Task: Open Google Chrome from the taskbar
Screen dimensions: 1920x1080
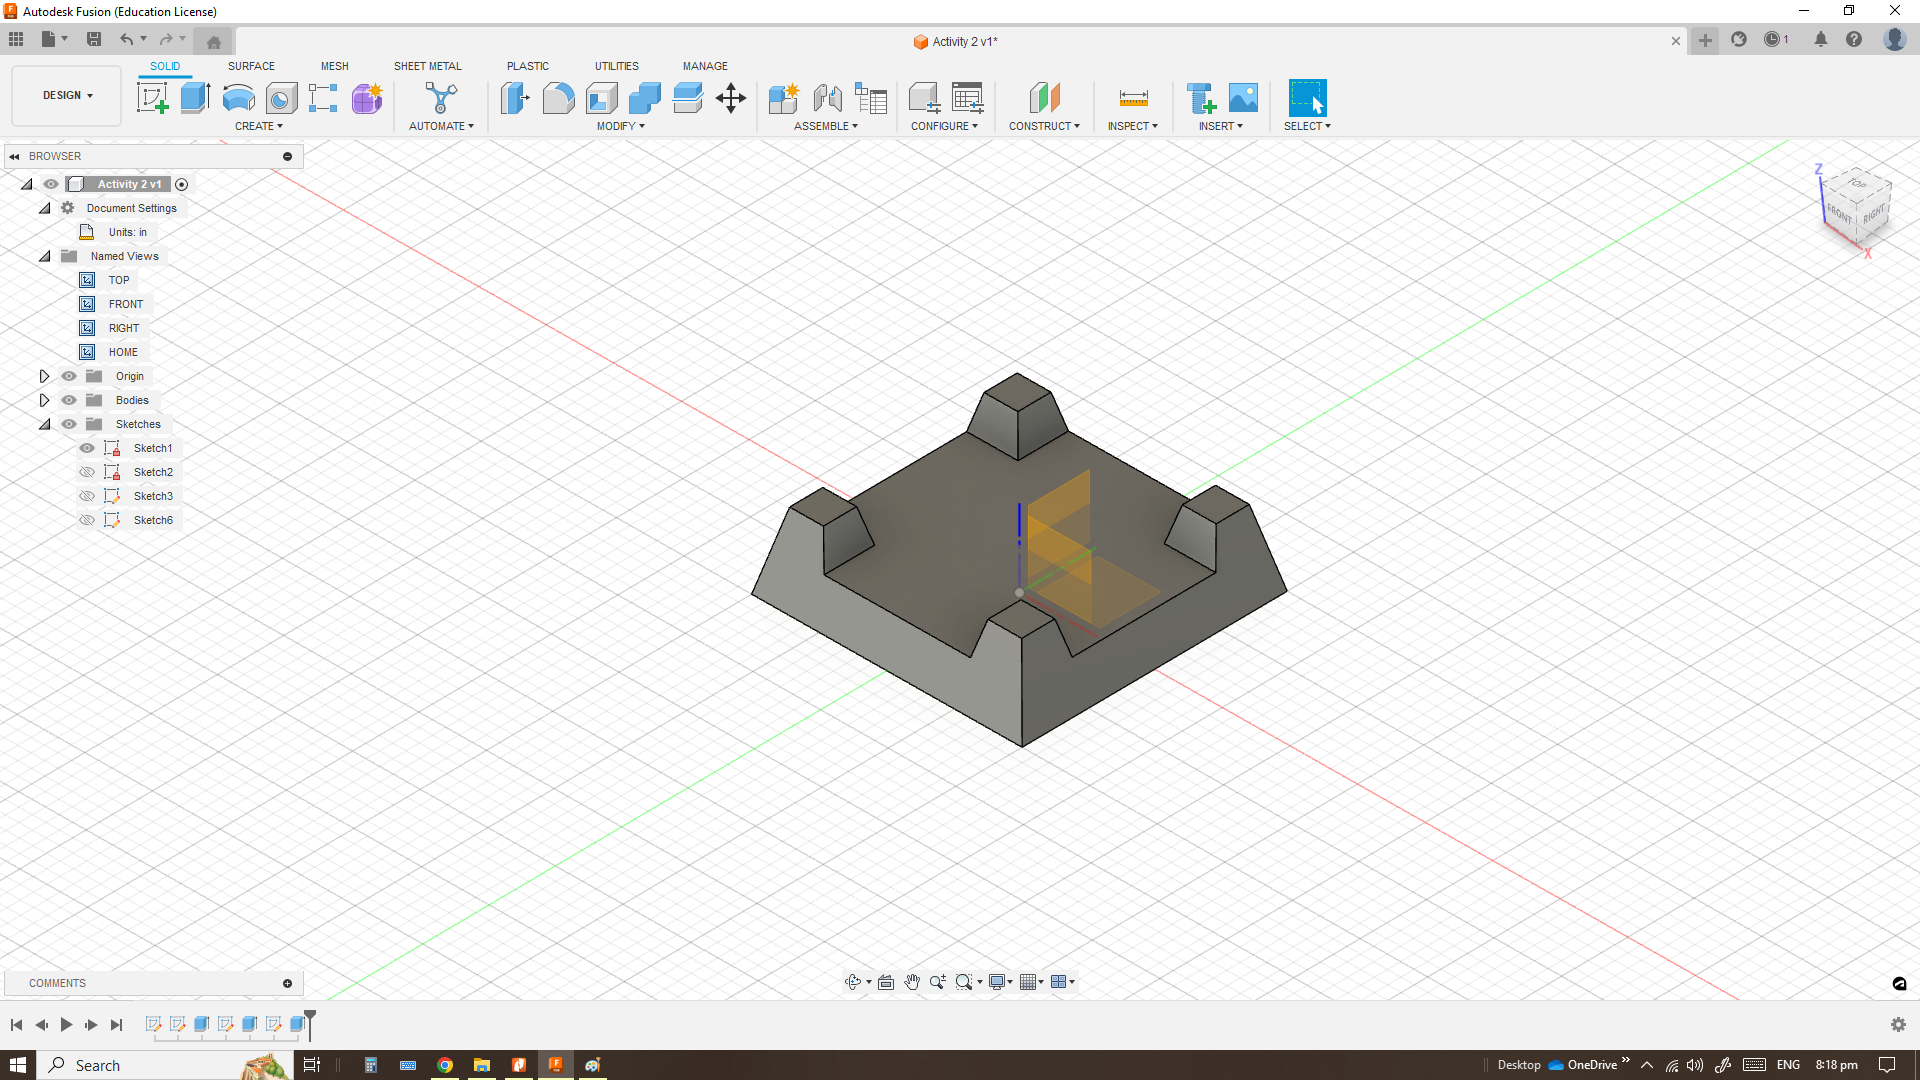Action: point(445,1065)
